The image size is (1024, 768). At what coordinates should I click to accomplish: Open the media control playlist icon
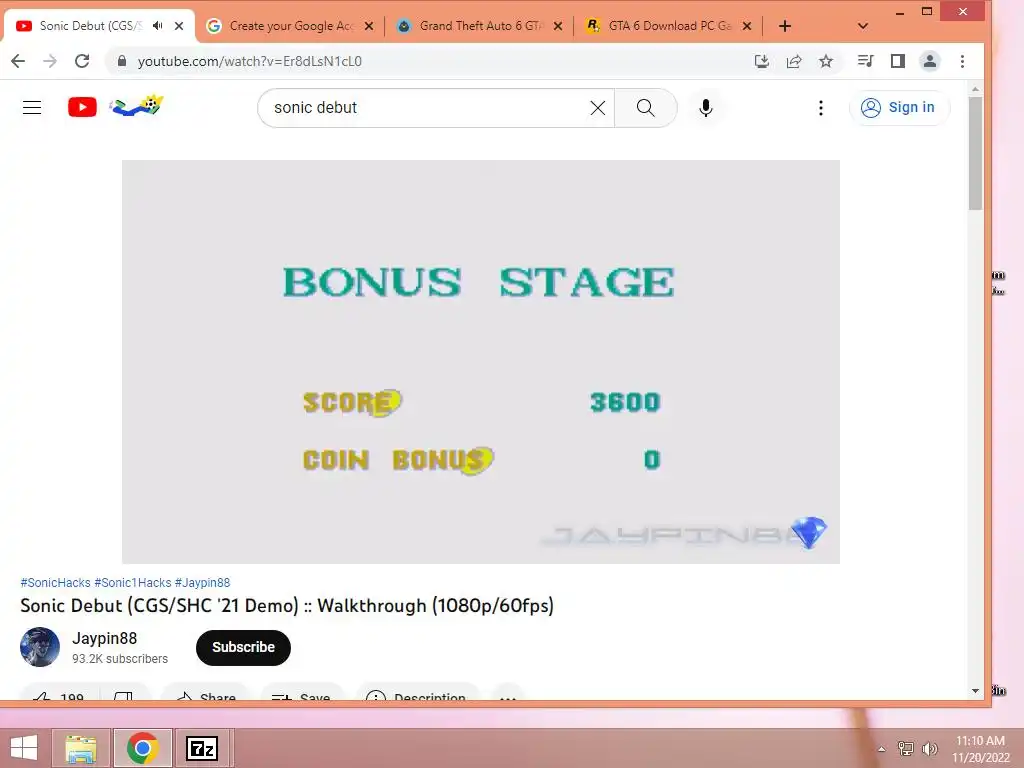click(865, 61)
